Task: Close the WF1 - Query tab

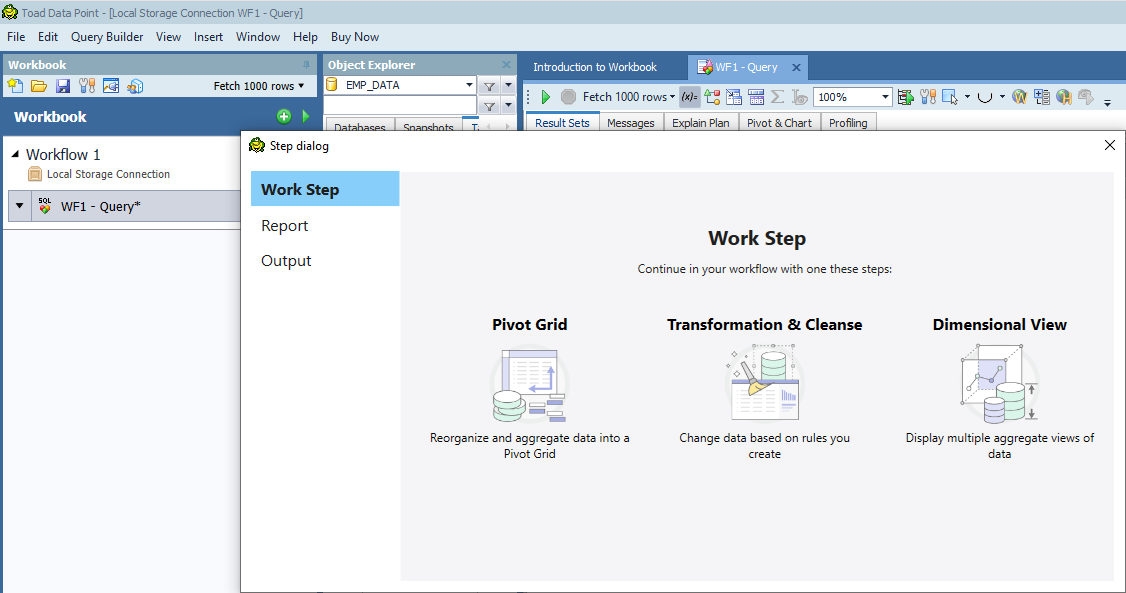Action: click(796, 67)
